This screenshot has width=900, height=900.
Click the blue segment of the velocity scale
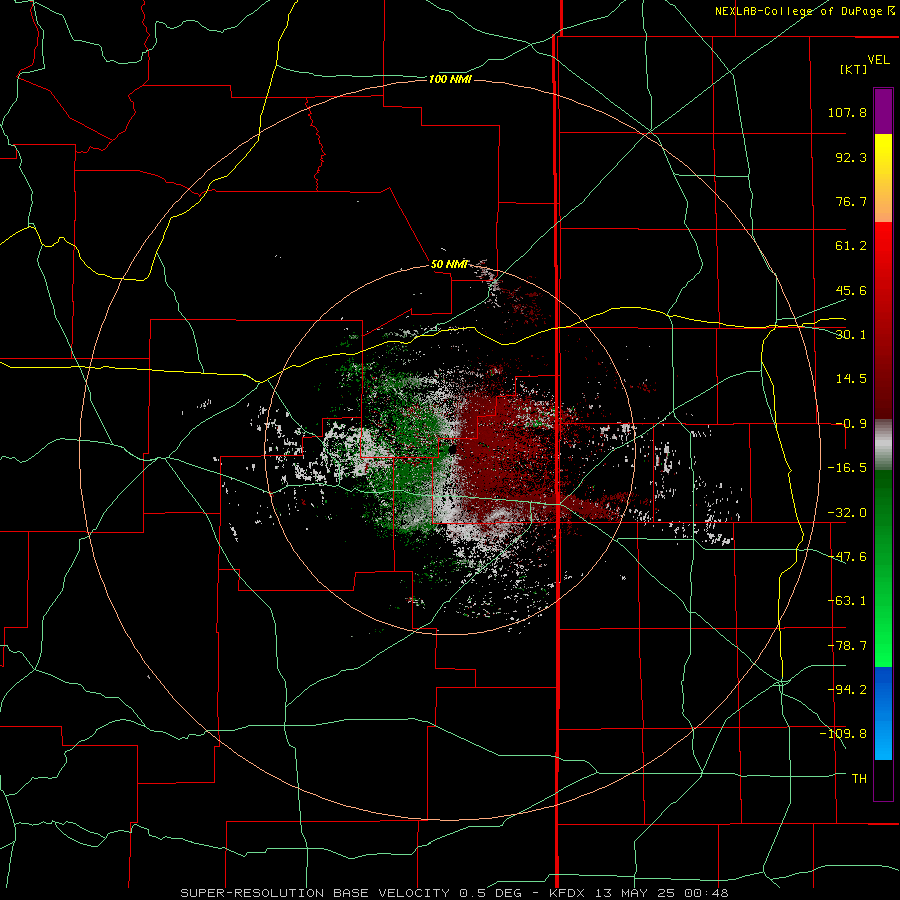point(883,713)
